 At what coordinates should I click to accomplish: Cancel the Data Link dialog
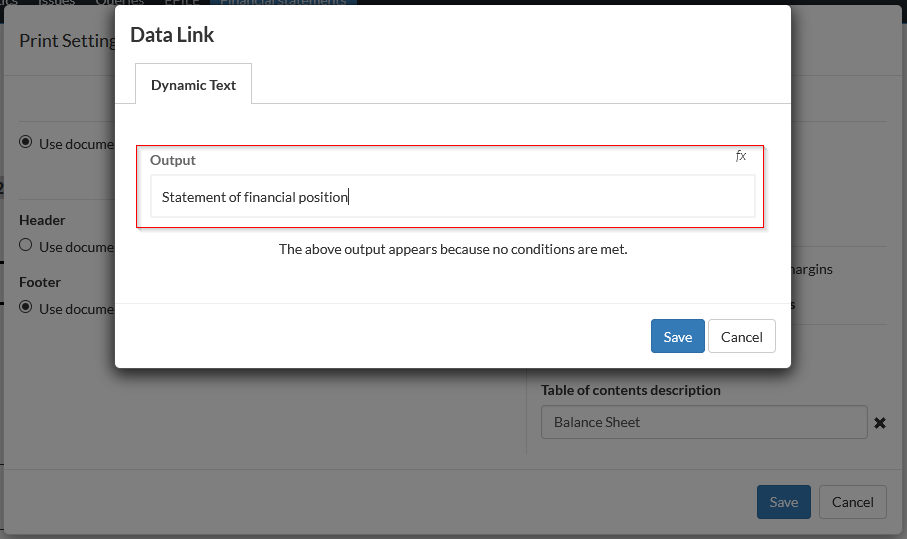[741, 337]
